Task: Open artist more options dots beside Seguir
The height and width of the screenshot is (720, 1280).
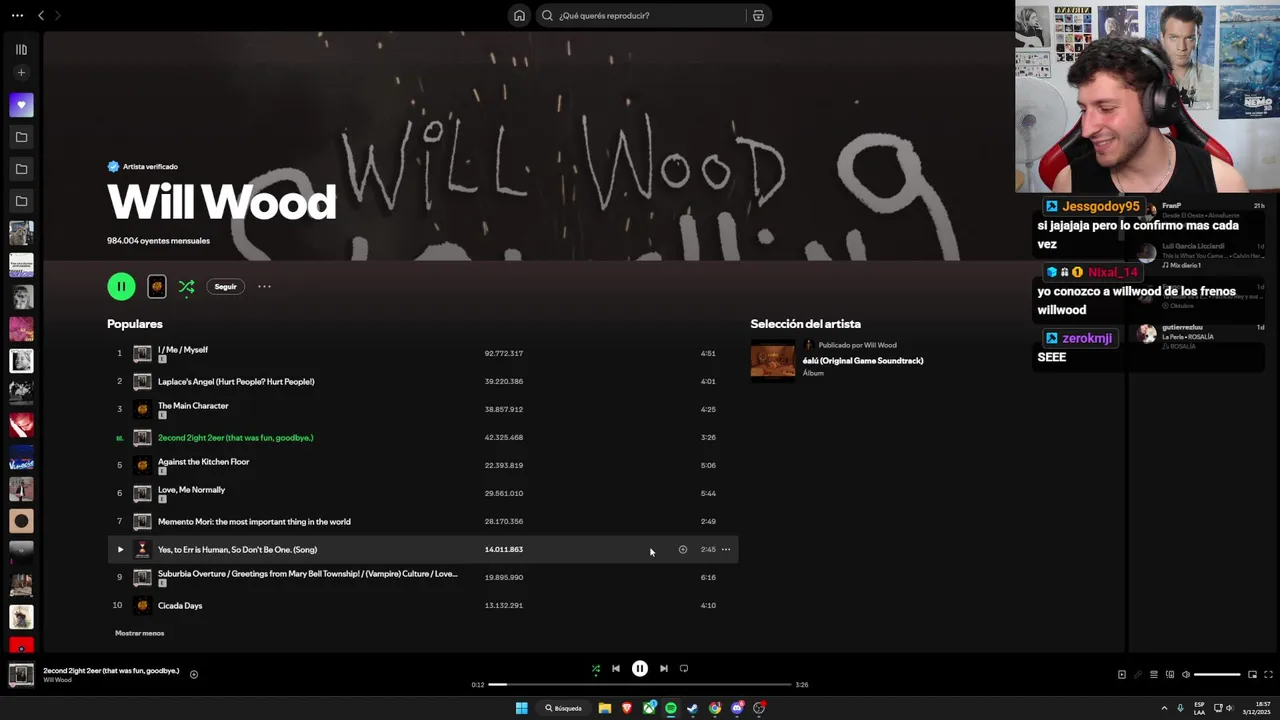Action: [264, 286]
